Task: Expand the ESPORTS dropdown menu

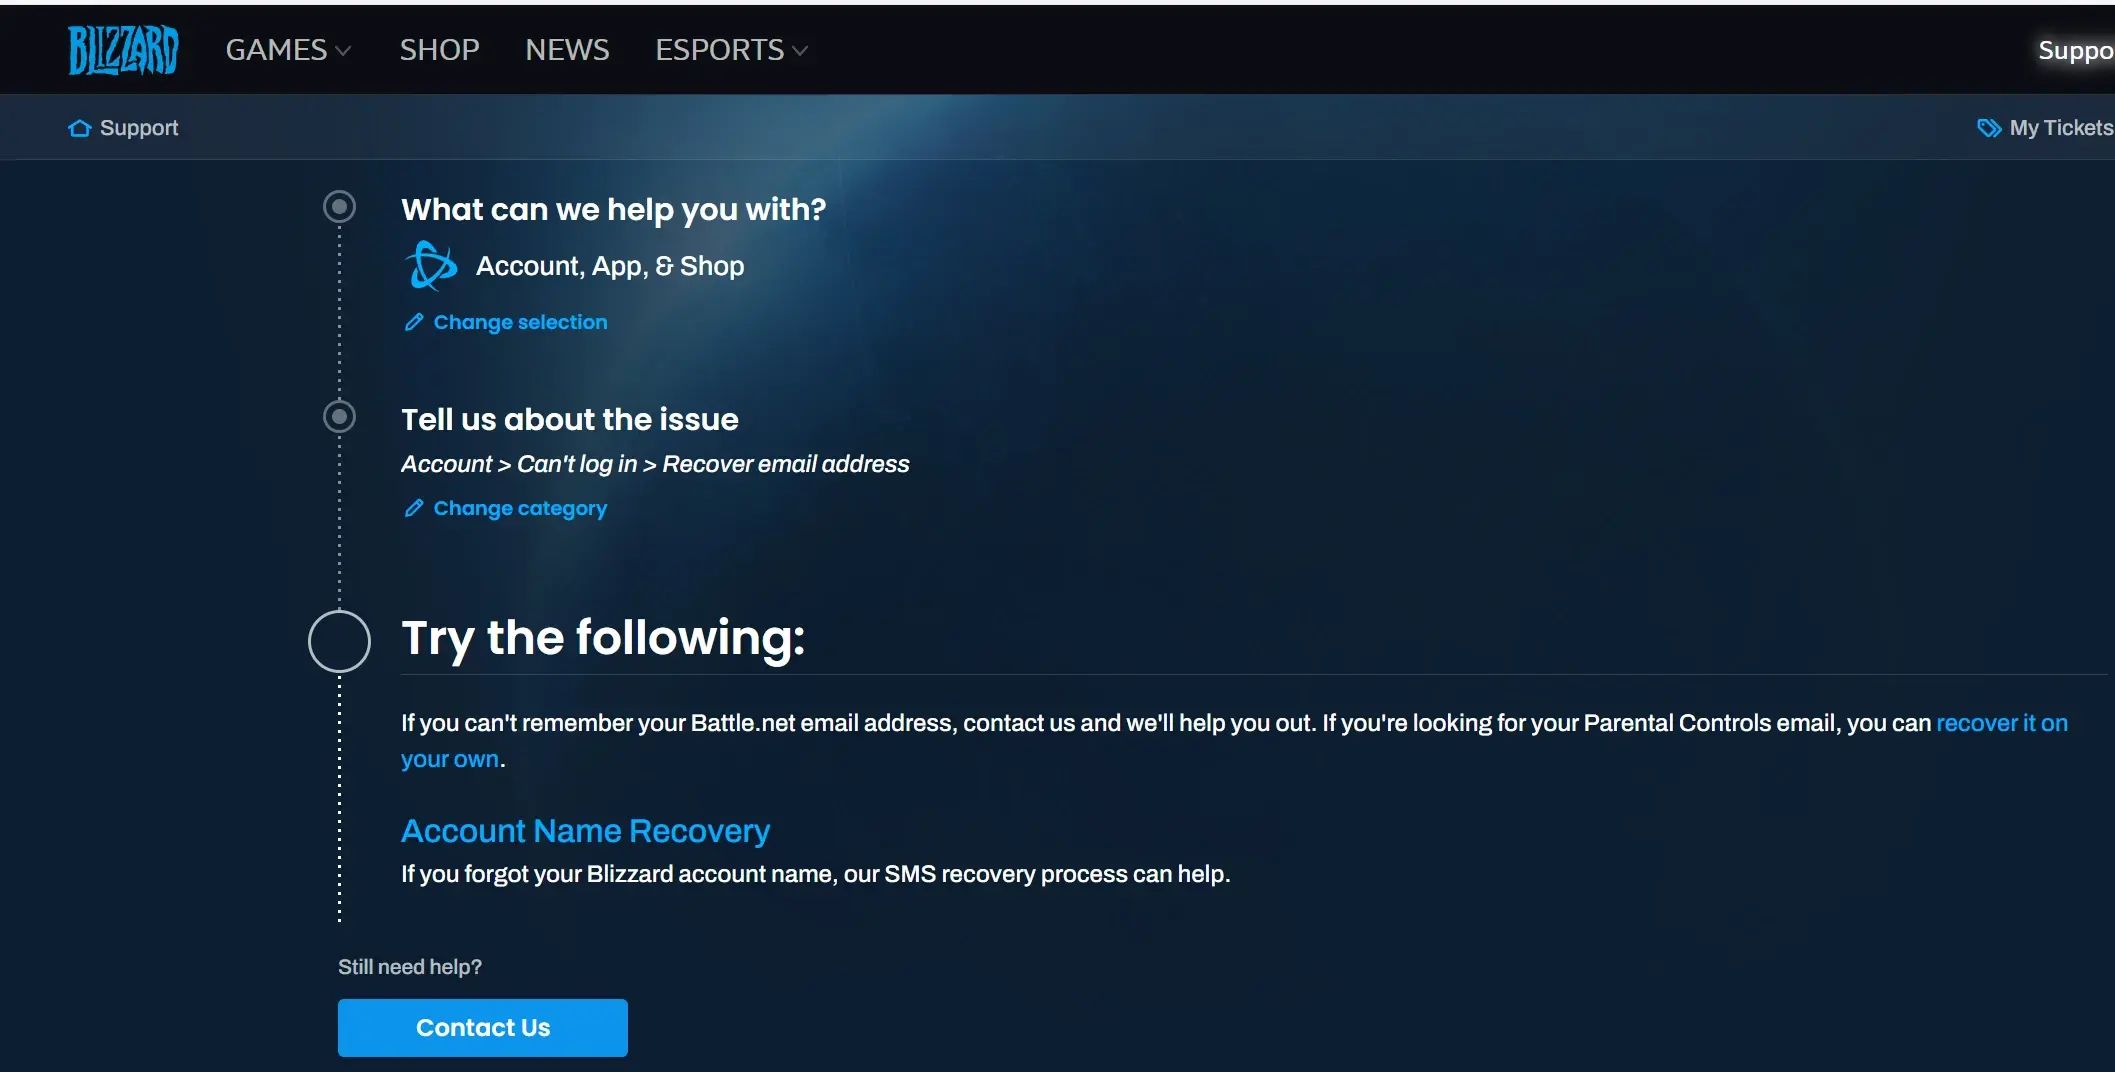Action: (731, 50)
